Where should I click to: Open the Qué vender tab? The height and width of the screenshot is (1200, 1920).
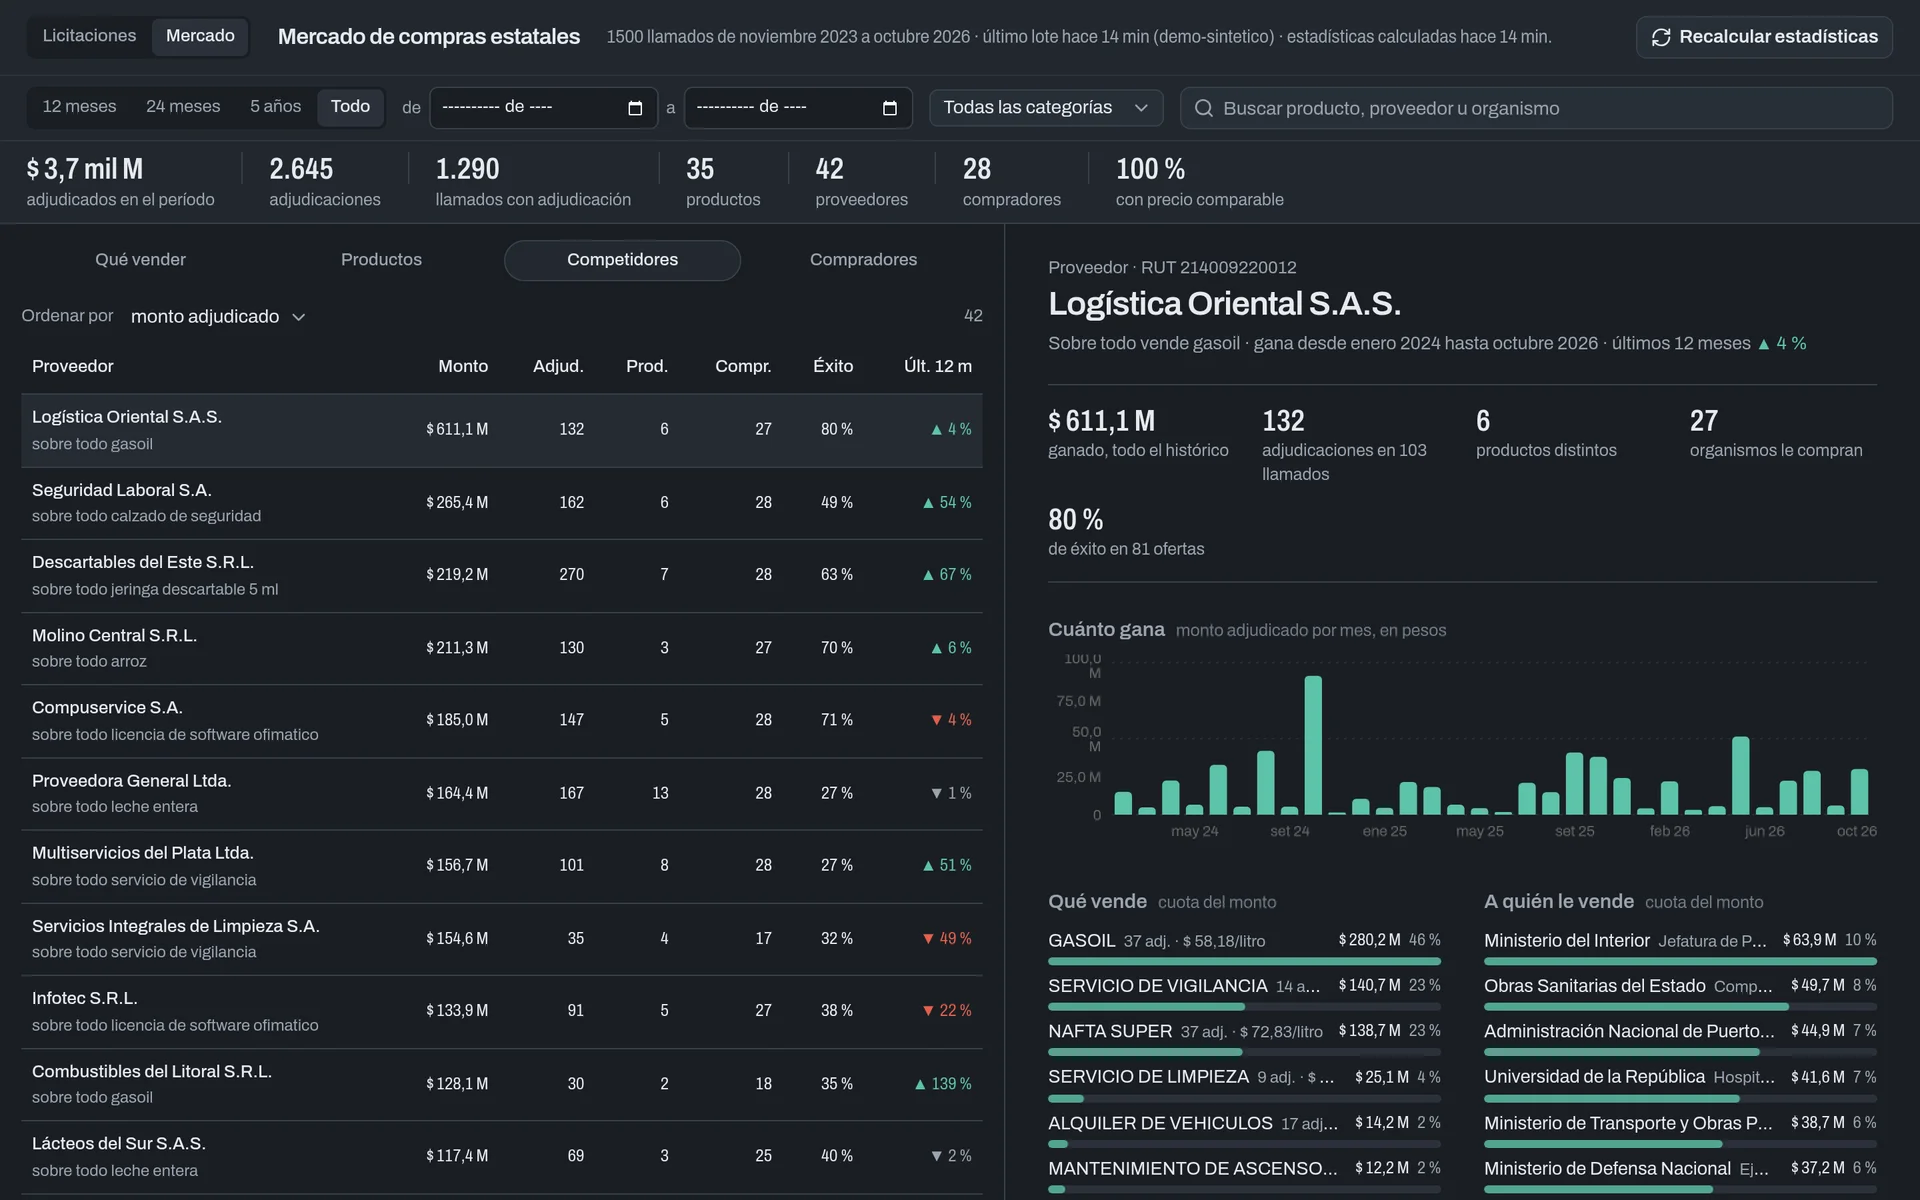[140, 260]
